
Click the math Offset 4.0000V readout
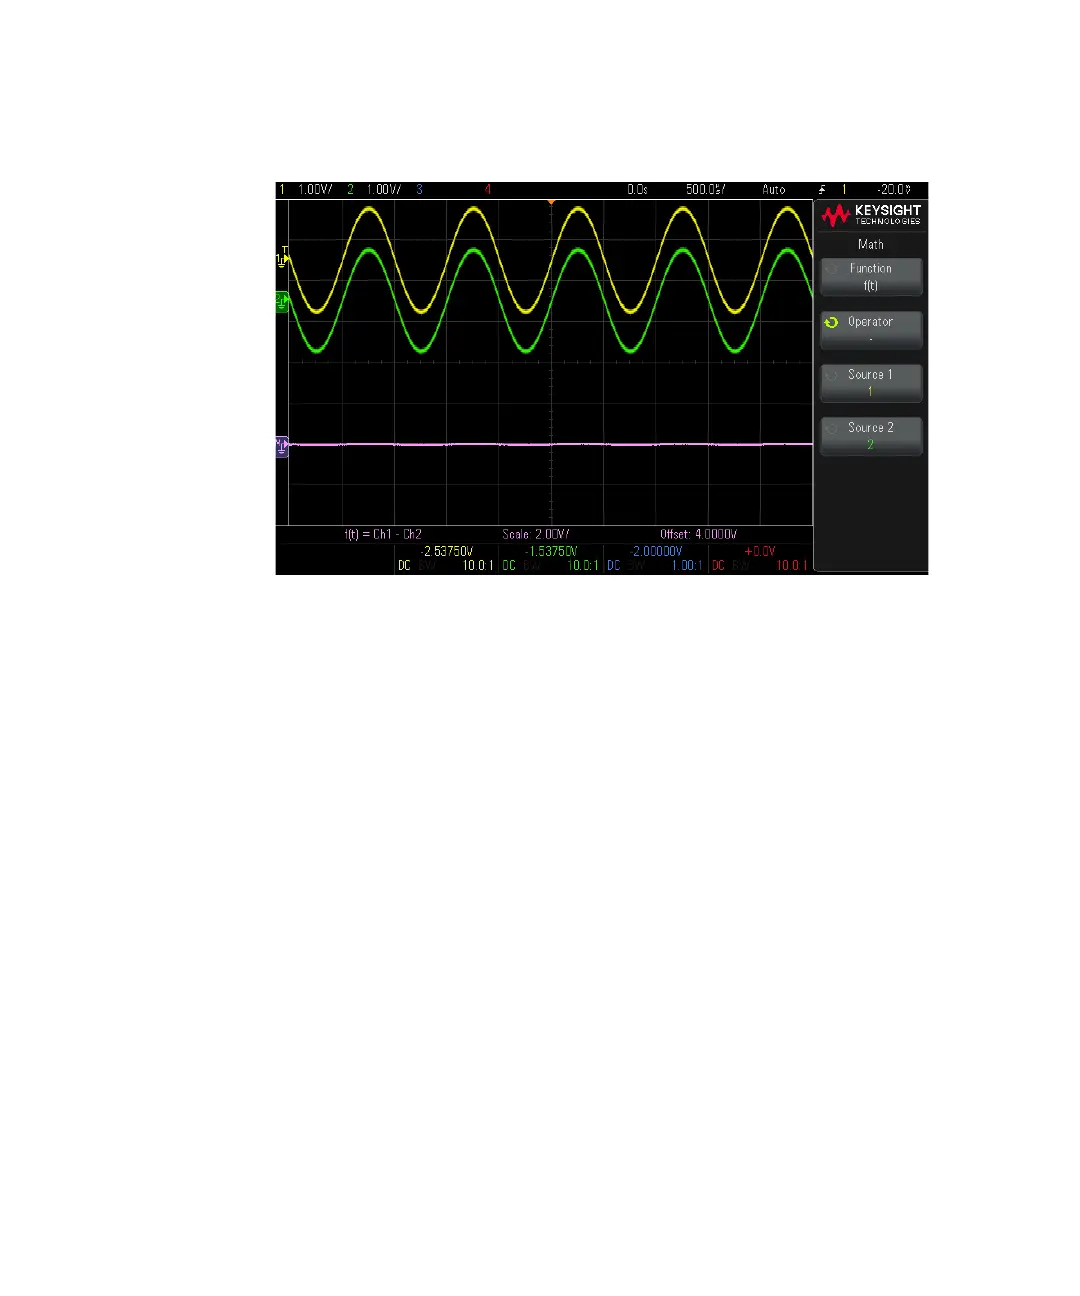698,534
